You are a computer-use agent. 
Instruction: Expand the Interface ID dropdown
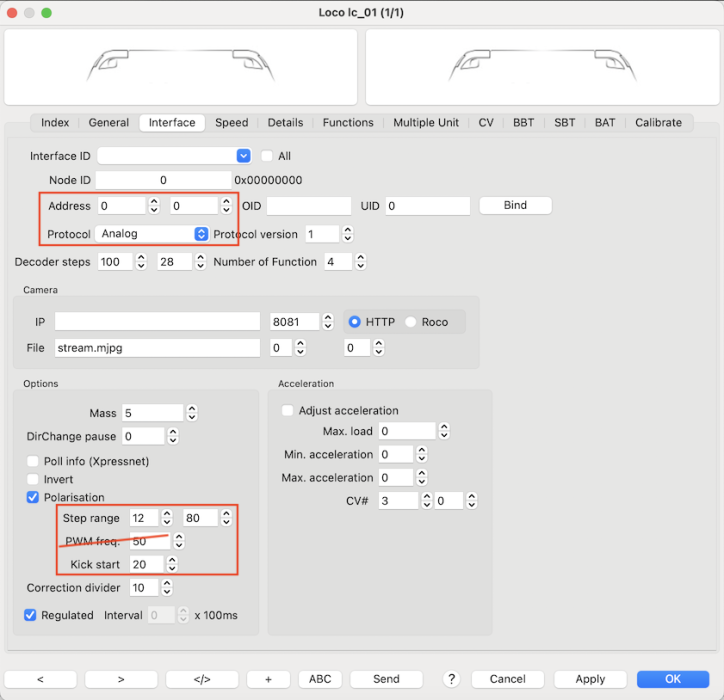pos(243,156)
